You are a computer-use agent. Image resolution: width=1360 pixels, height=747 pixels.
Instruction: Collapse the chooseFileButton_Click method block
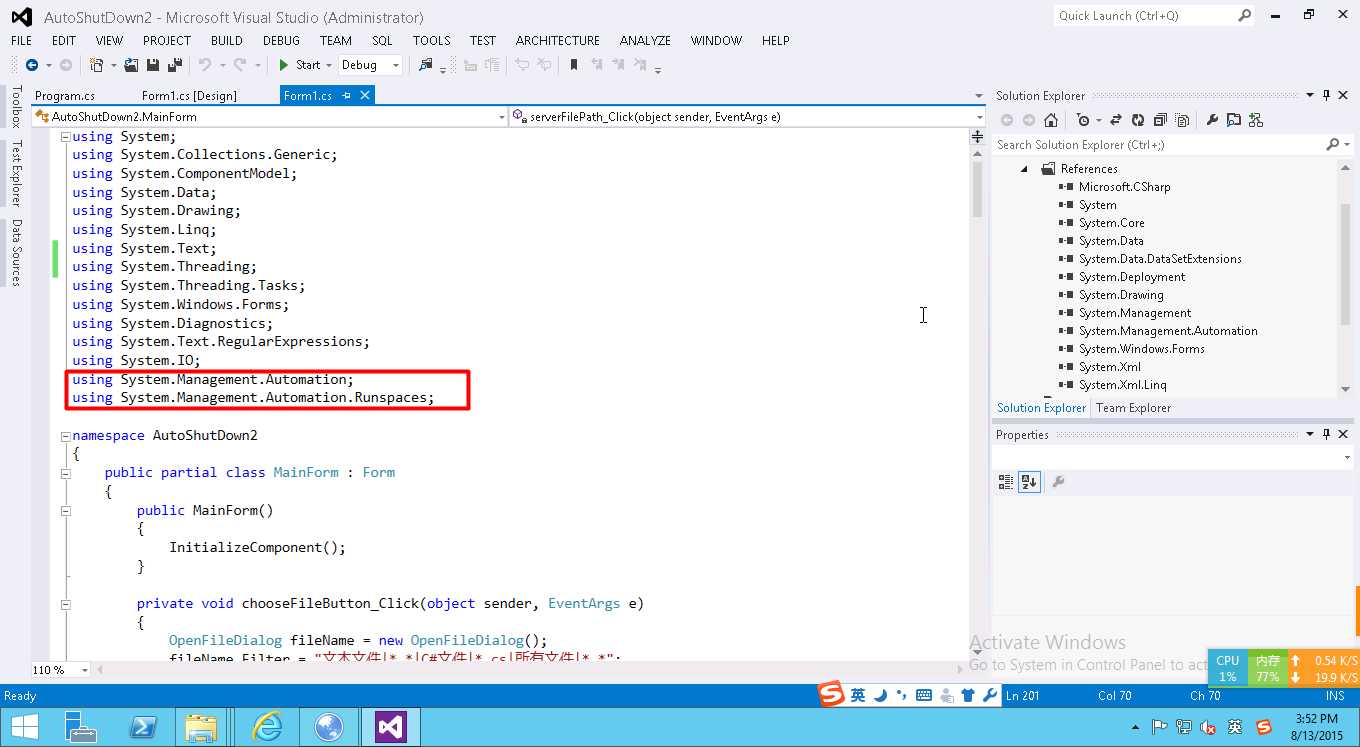[x=65, y=604]
